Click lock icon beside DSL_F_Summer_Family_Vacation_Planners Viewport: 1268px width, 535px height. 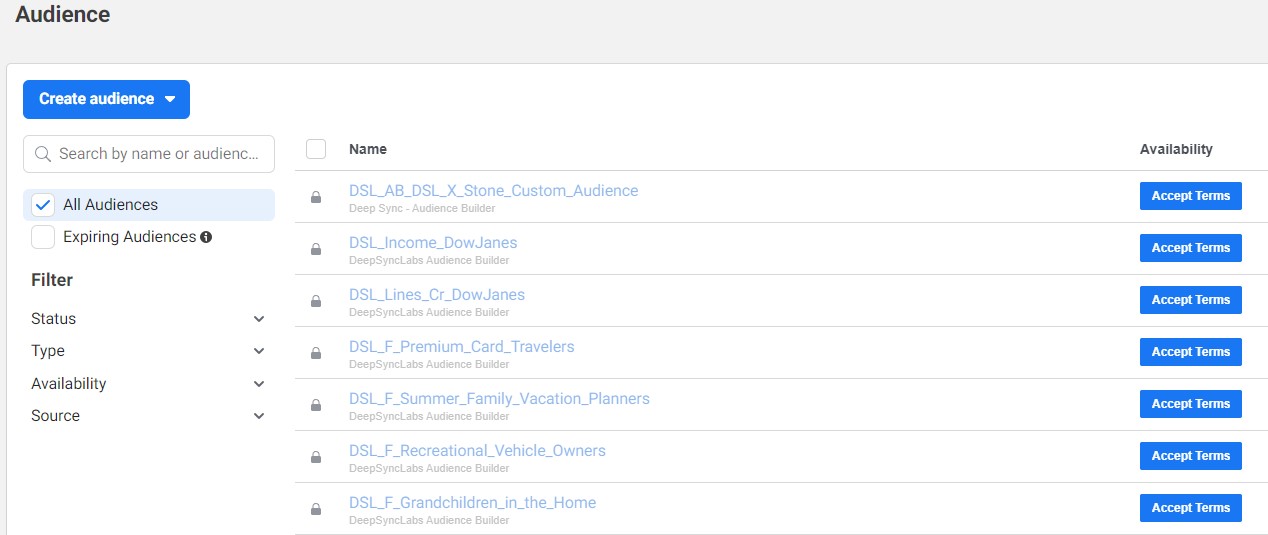316,405
